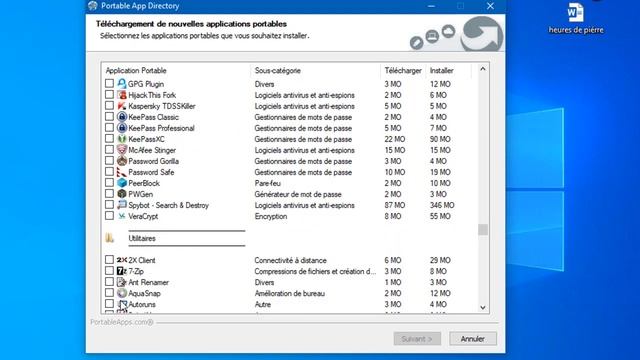Tick the McAfee Stinger checkbox

(x=109, y=149)
